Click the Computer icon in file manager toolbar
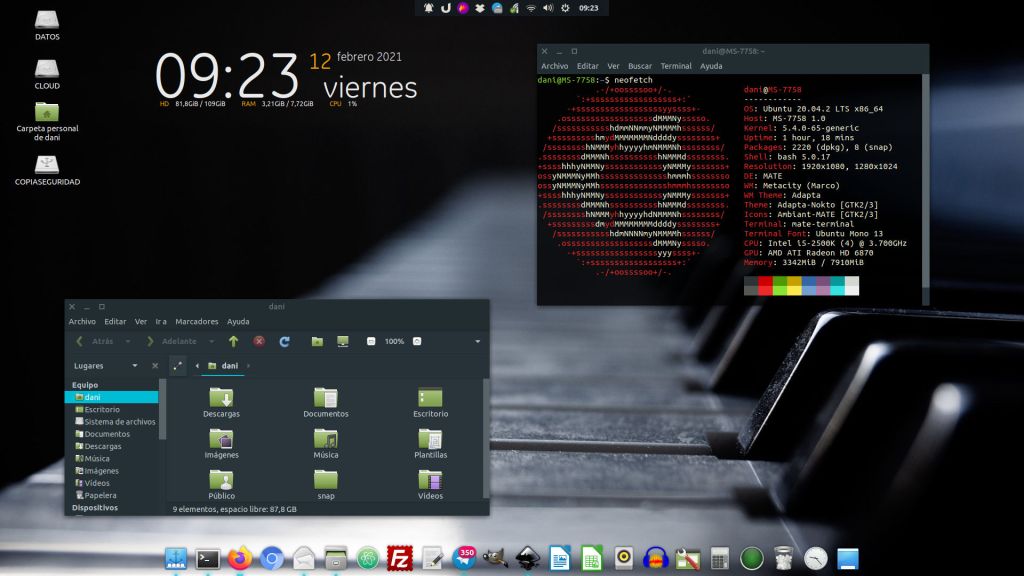 click(x=343, y=341)
